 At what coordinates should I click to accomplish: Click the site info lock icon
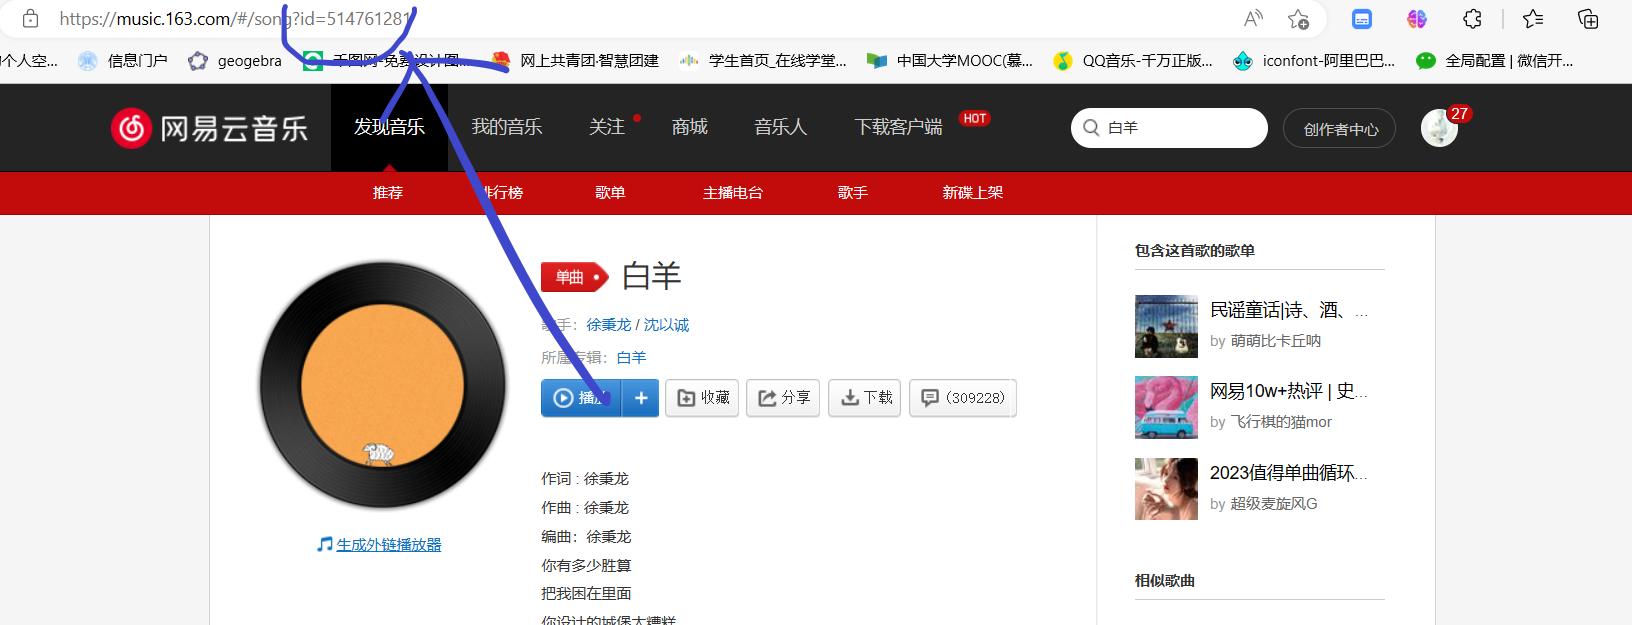(x=30, y=19)
